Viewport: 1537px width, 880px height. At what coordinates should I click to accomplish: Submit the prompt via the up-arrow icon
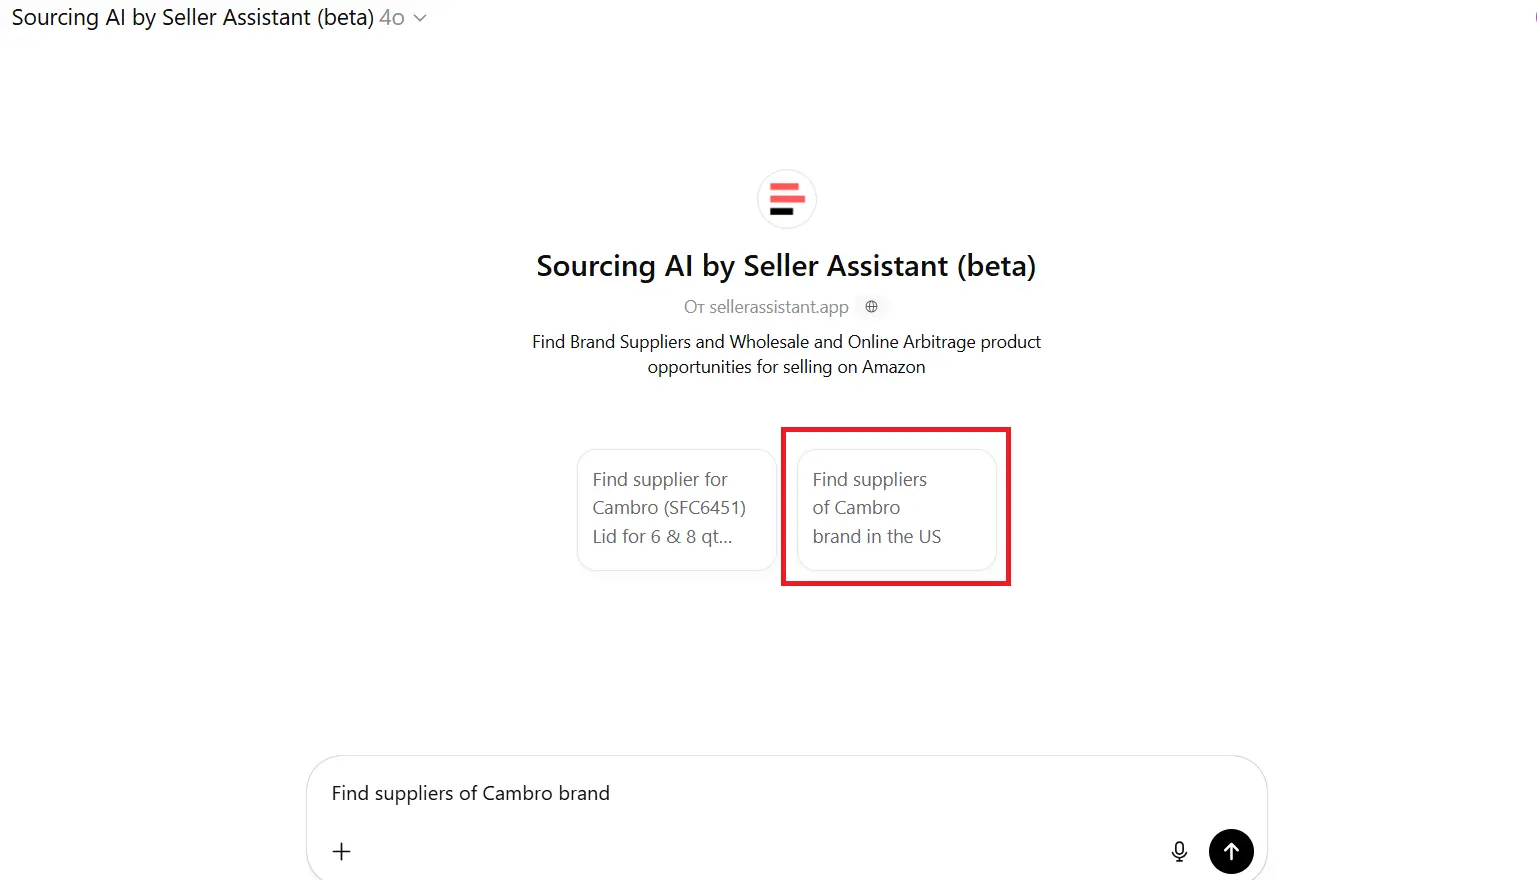[x=1231, y=851]
